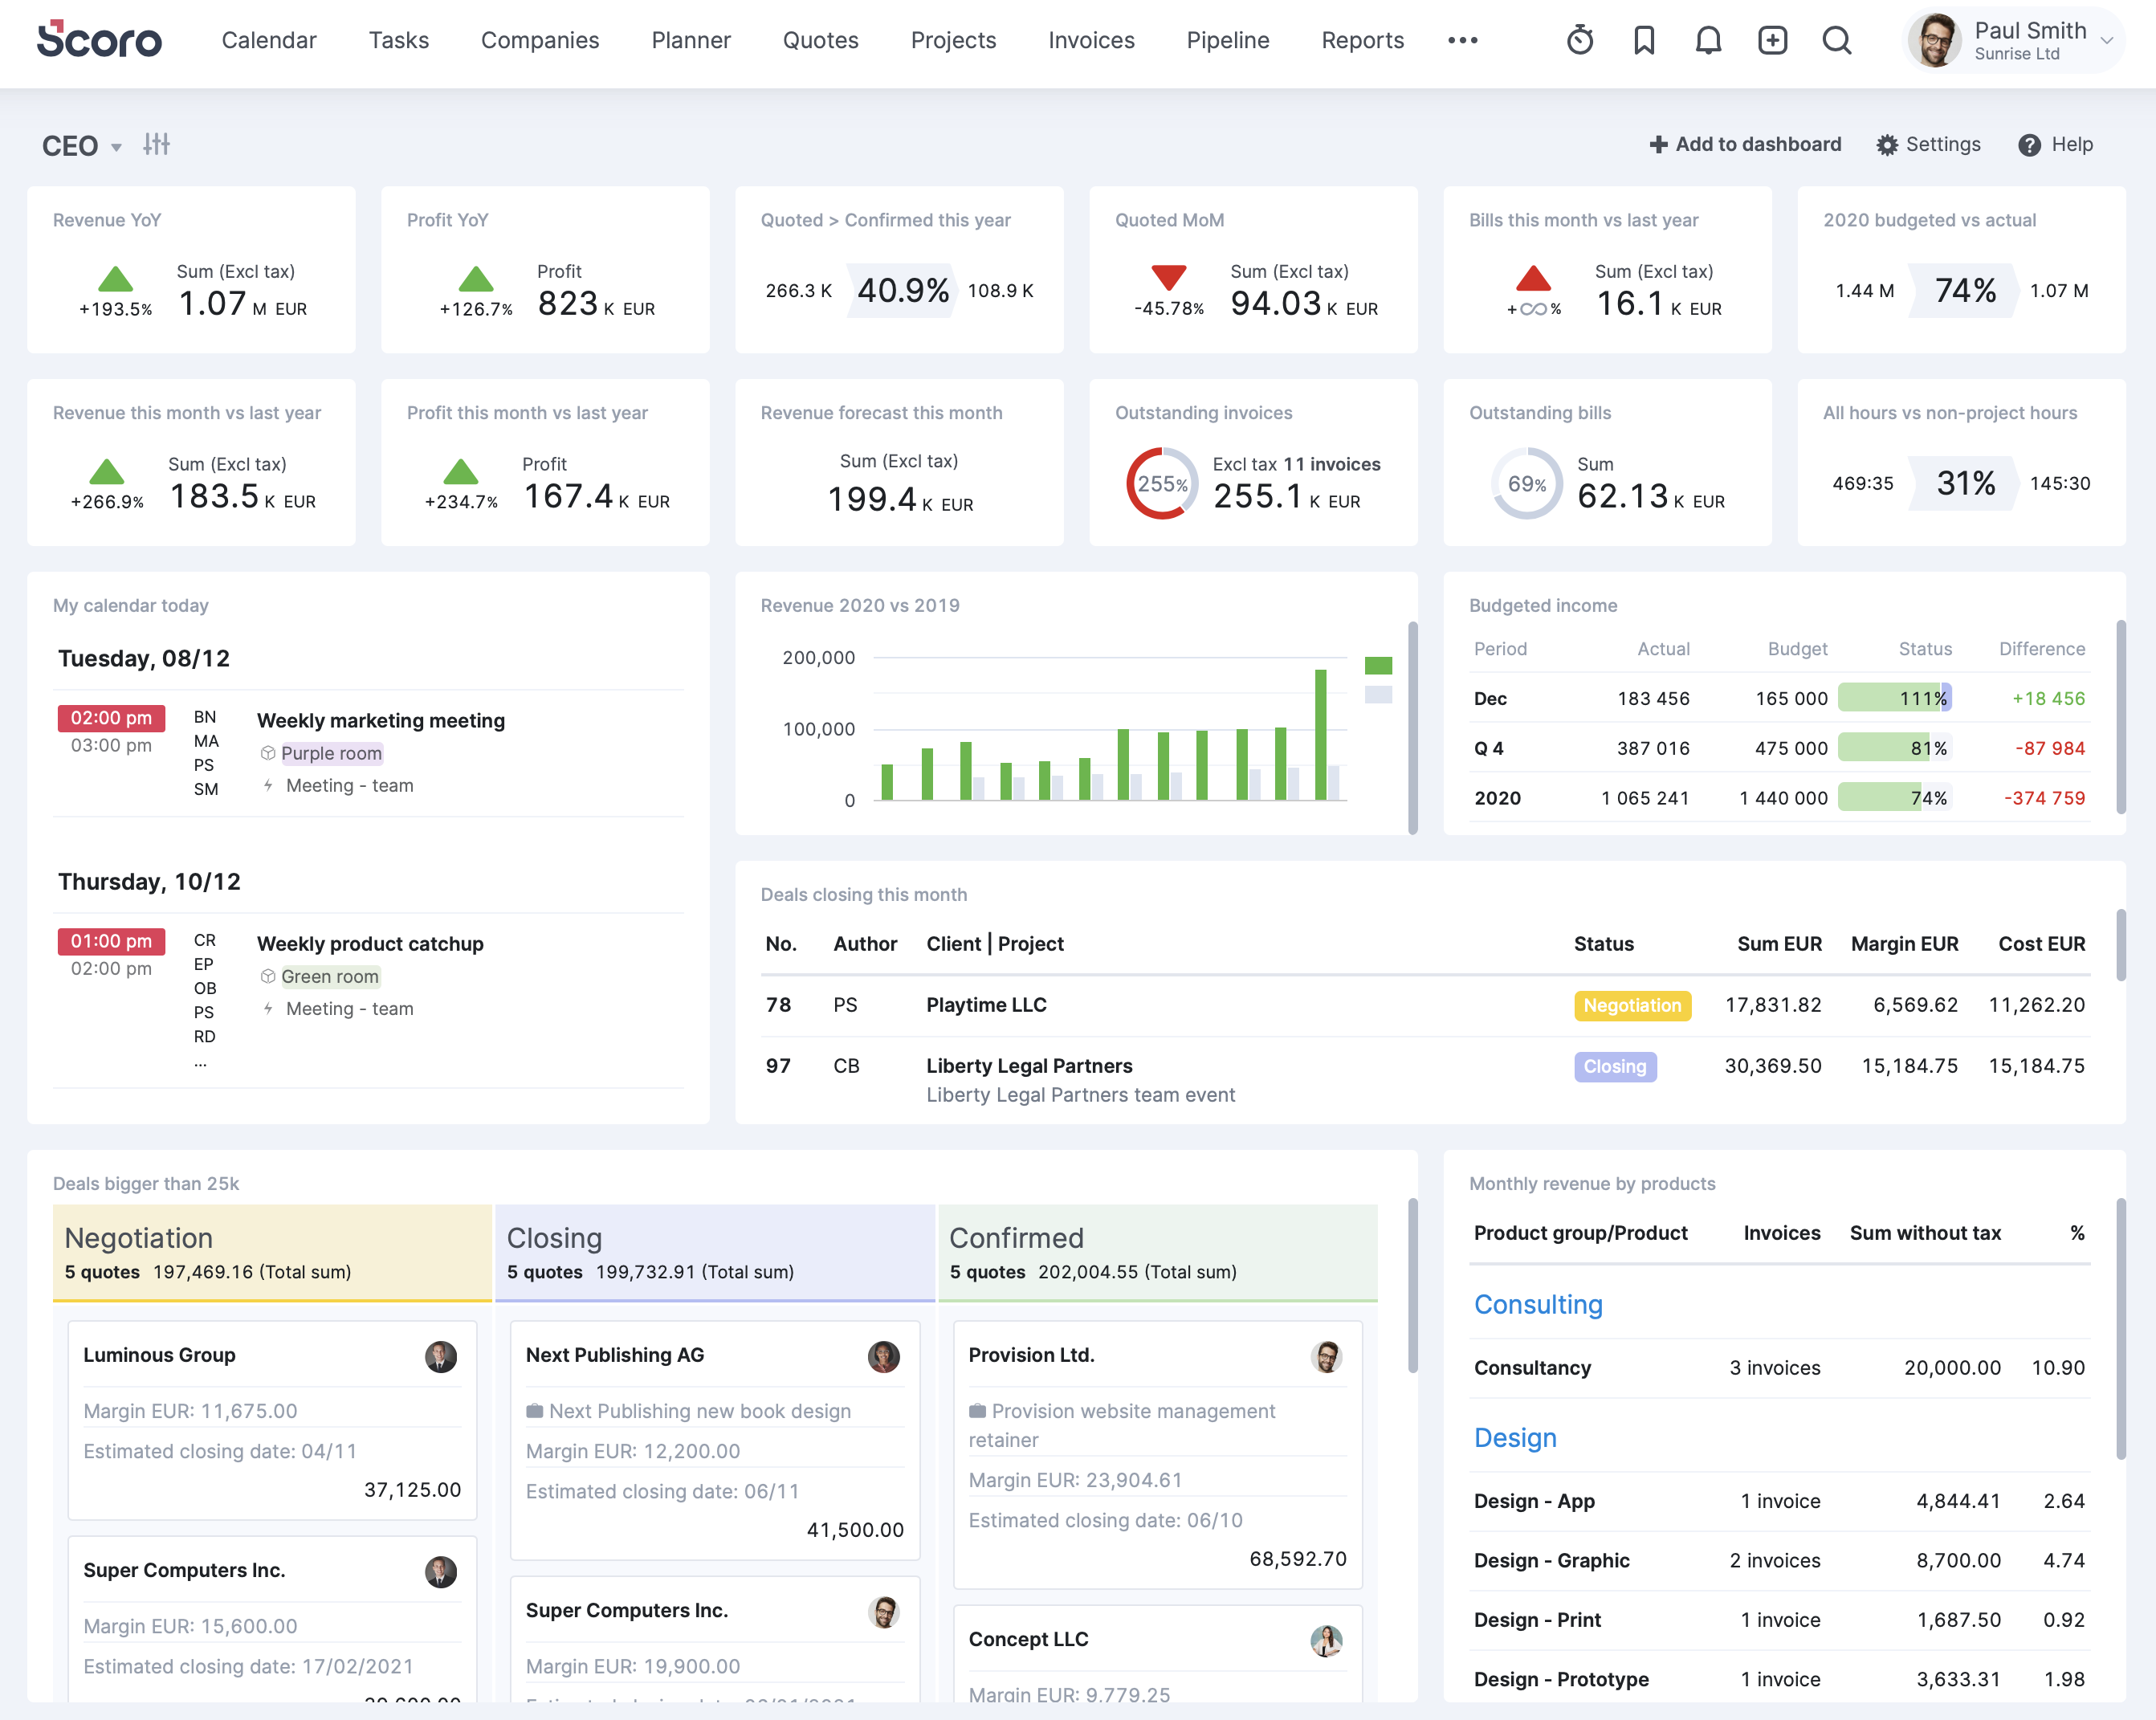This screenshot has width=2156, height=1720.
Task: Open the search icon
Action: click(x=1838, y=41)
